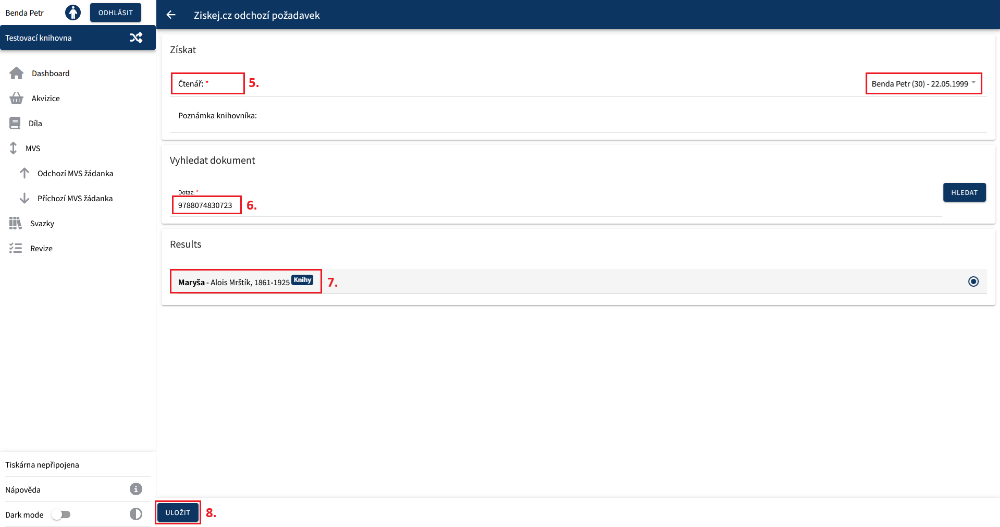The width and height of the screenshot is (1000, 527).
Task: Select the Maryša result radio button
Action: pyautogui.click(x=973, y=282)
